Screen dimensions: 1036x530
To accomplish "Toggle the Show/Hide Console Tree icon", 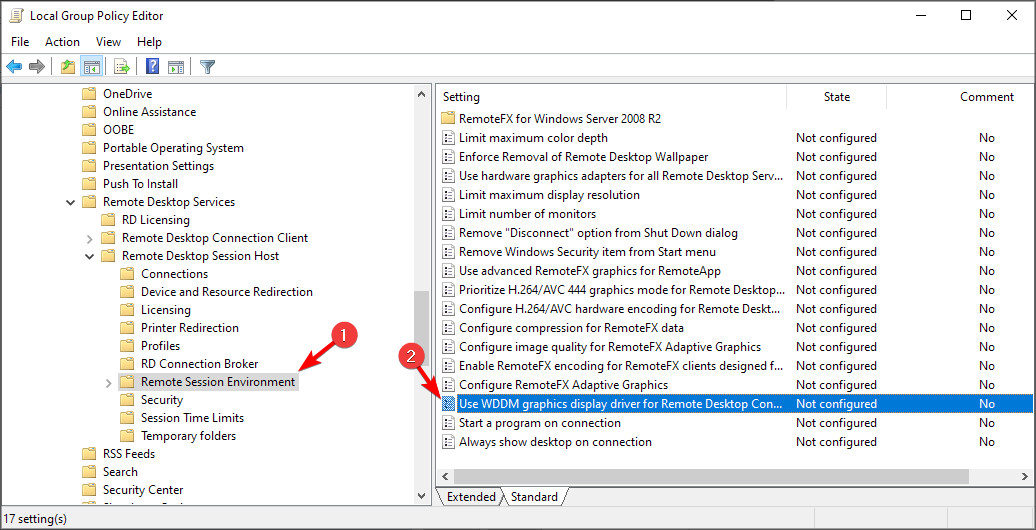I will (91, 67).
